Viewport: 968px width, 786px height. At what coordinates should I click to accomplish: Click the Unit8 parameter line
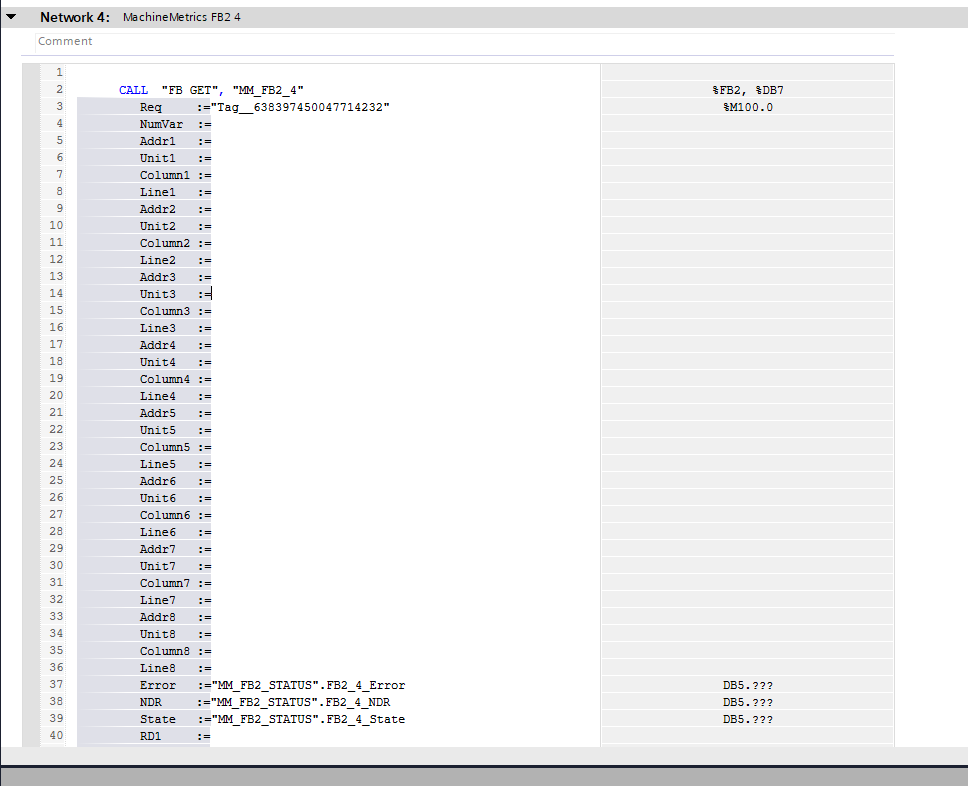pos(157,633)
